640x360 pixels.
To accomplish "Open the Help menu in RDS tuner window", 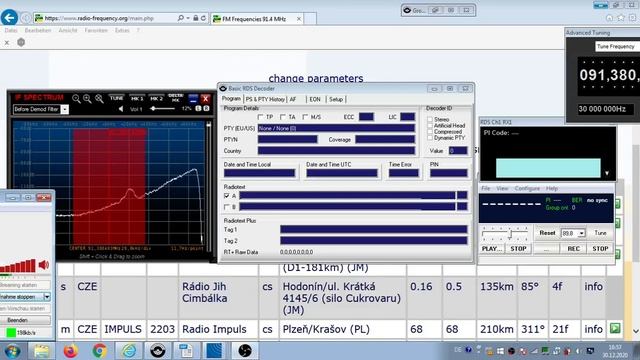I will coord(551,189).
